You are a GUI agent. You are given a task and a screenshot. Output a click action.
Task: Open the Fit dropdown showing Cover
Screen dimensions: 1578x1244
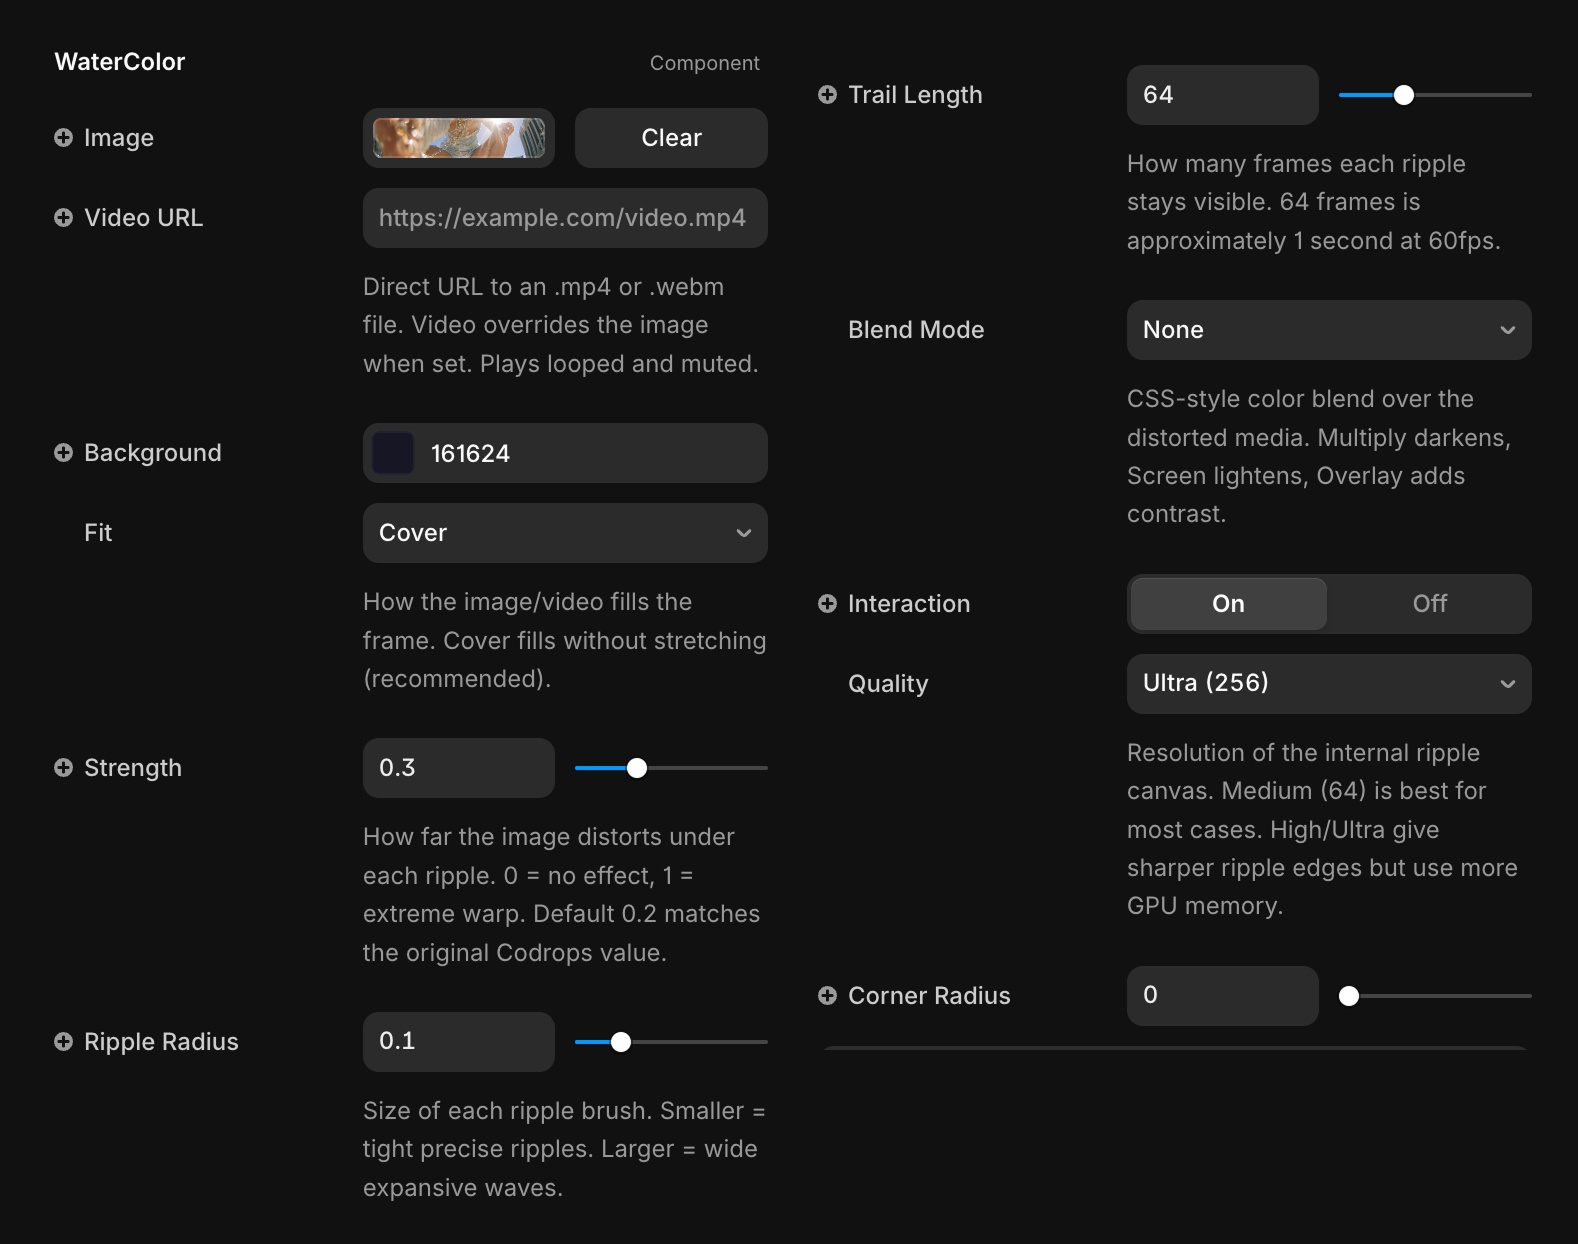pos(565,533)
